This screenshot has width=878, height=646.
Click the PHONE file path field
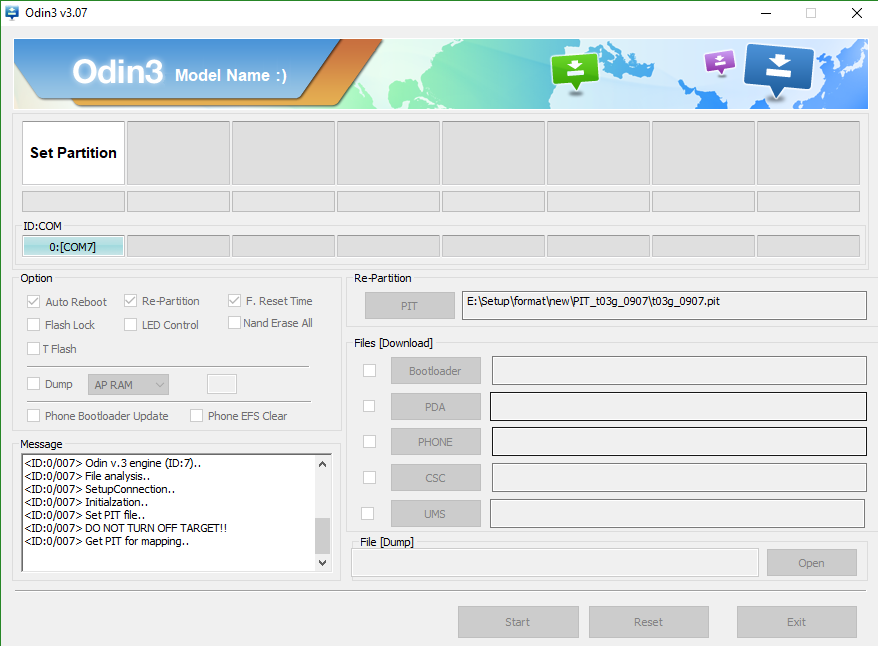679,442
